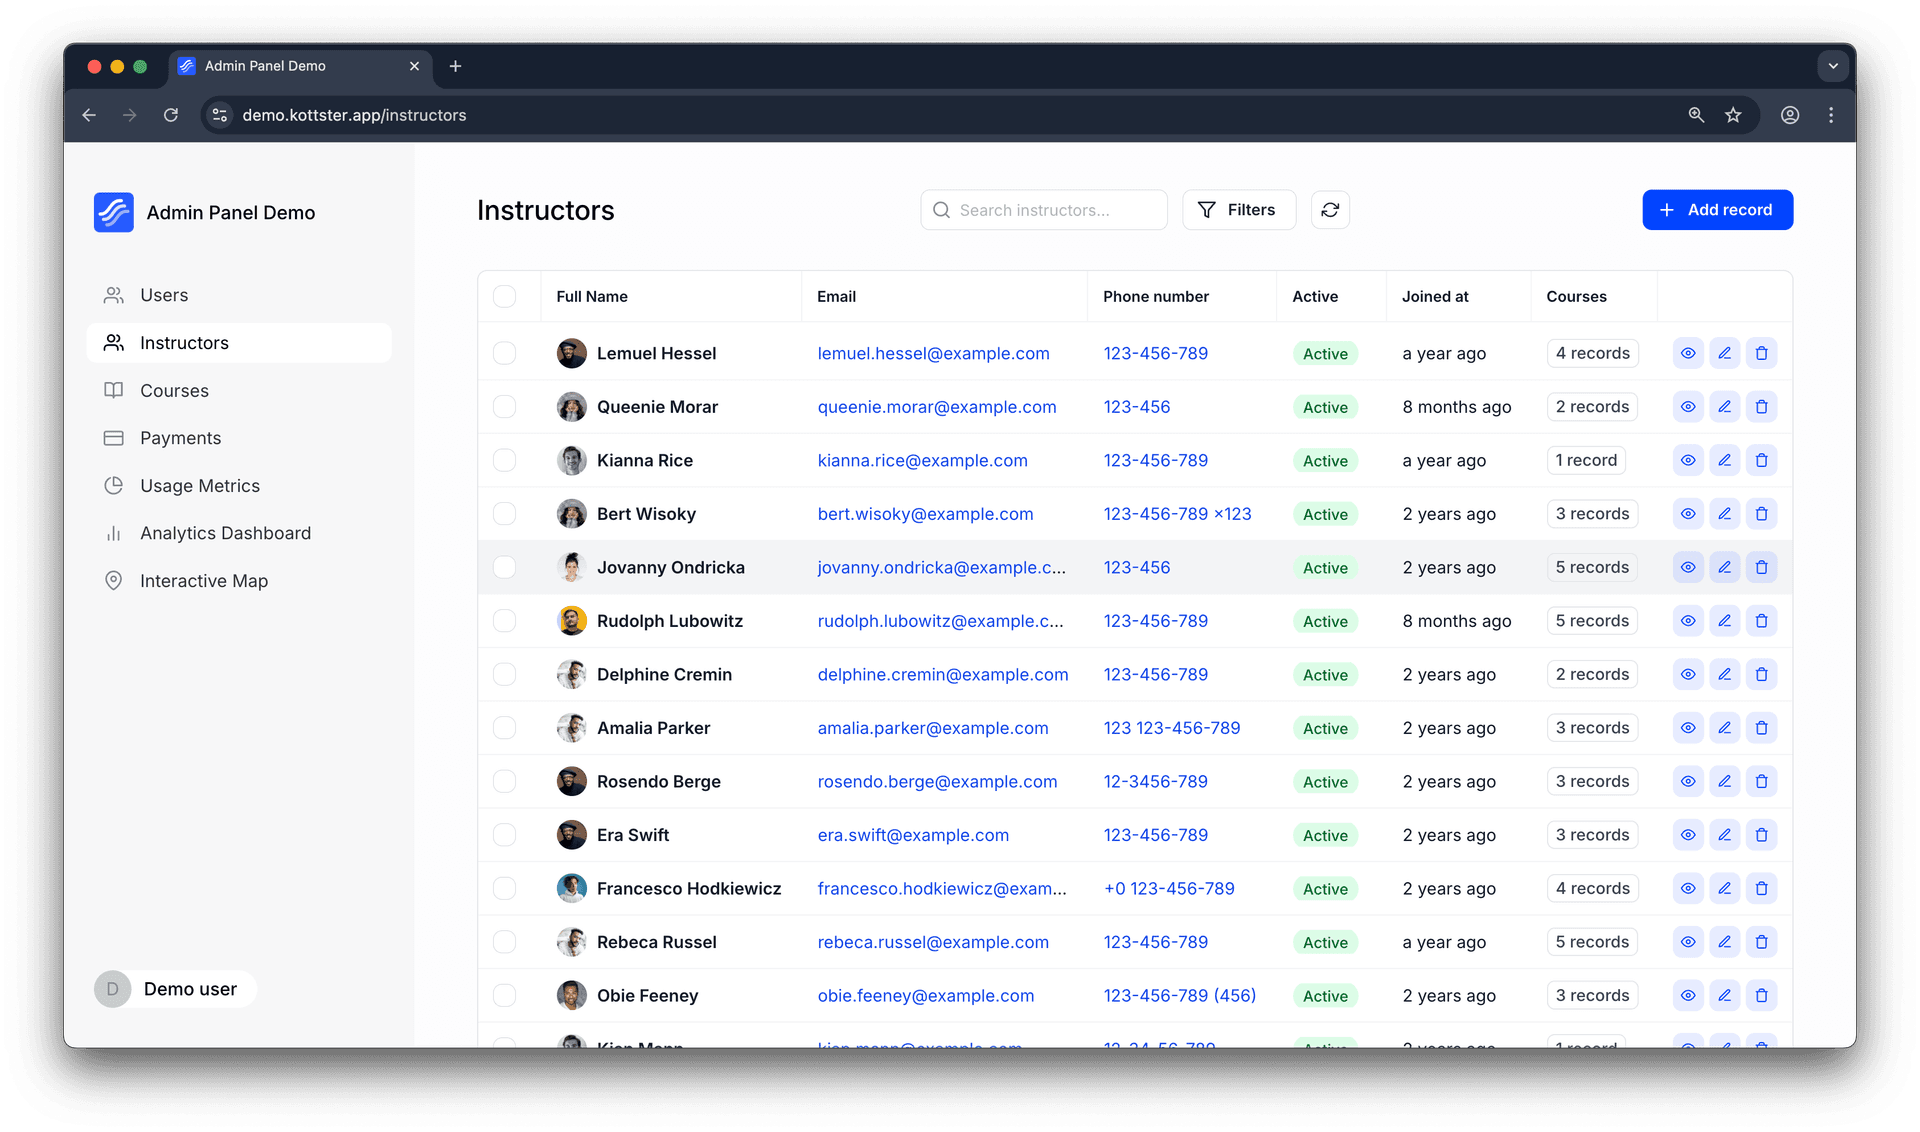Open Usage Metrics page

[x=239, y=486]
